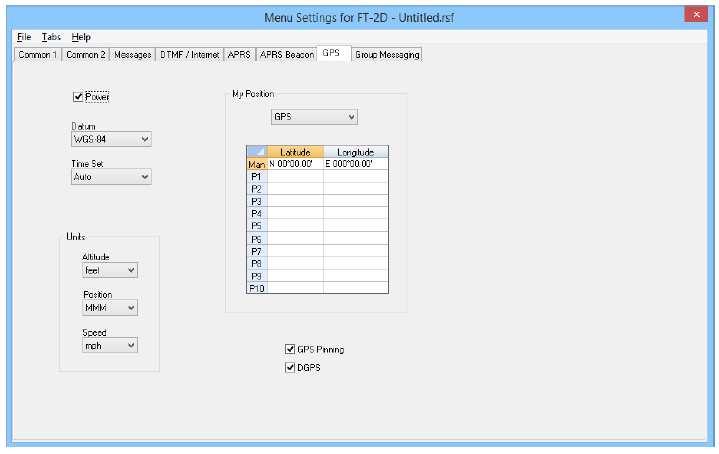The width and height of the screenshot is (719, 454).
Task: Select the P5 row header
Action: click(x=257, y=226)
